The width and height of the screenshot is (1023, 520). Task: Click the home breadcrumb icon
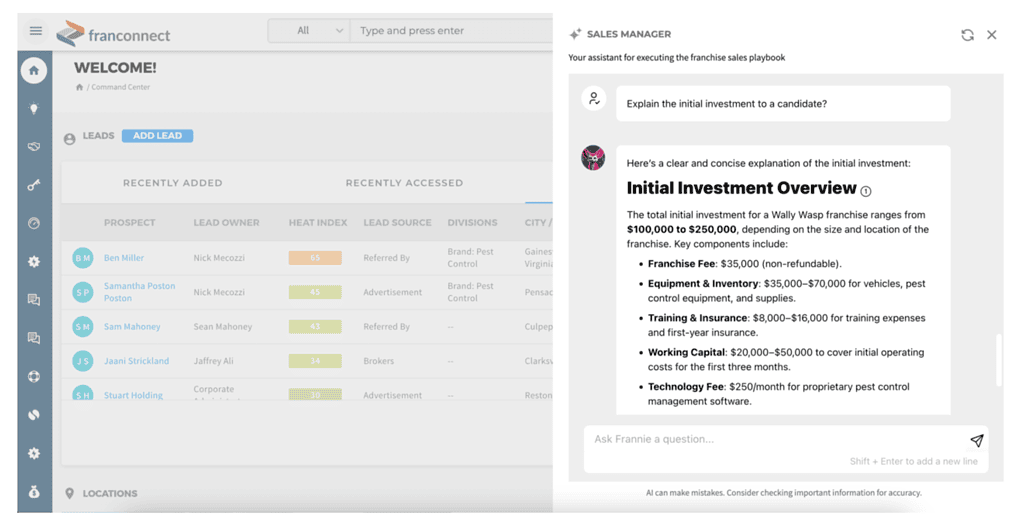point(80,87)
